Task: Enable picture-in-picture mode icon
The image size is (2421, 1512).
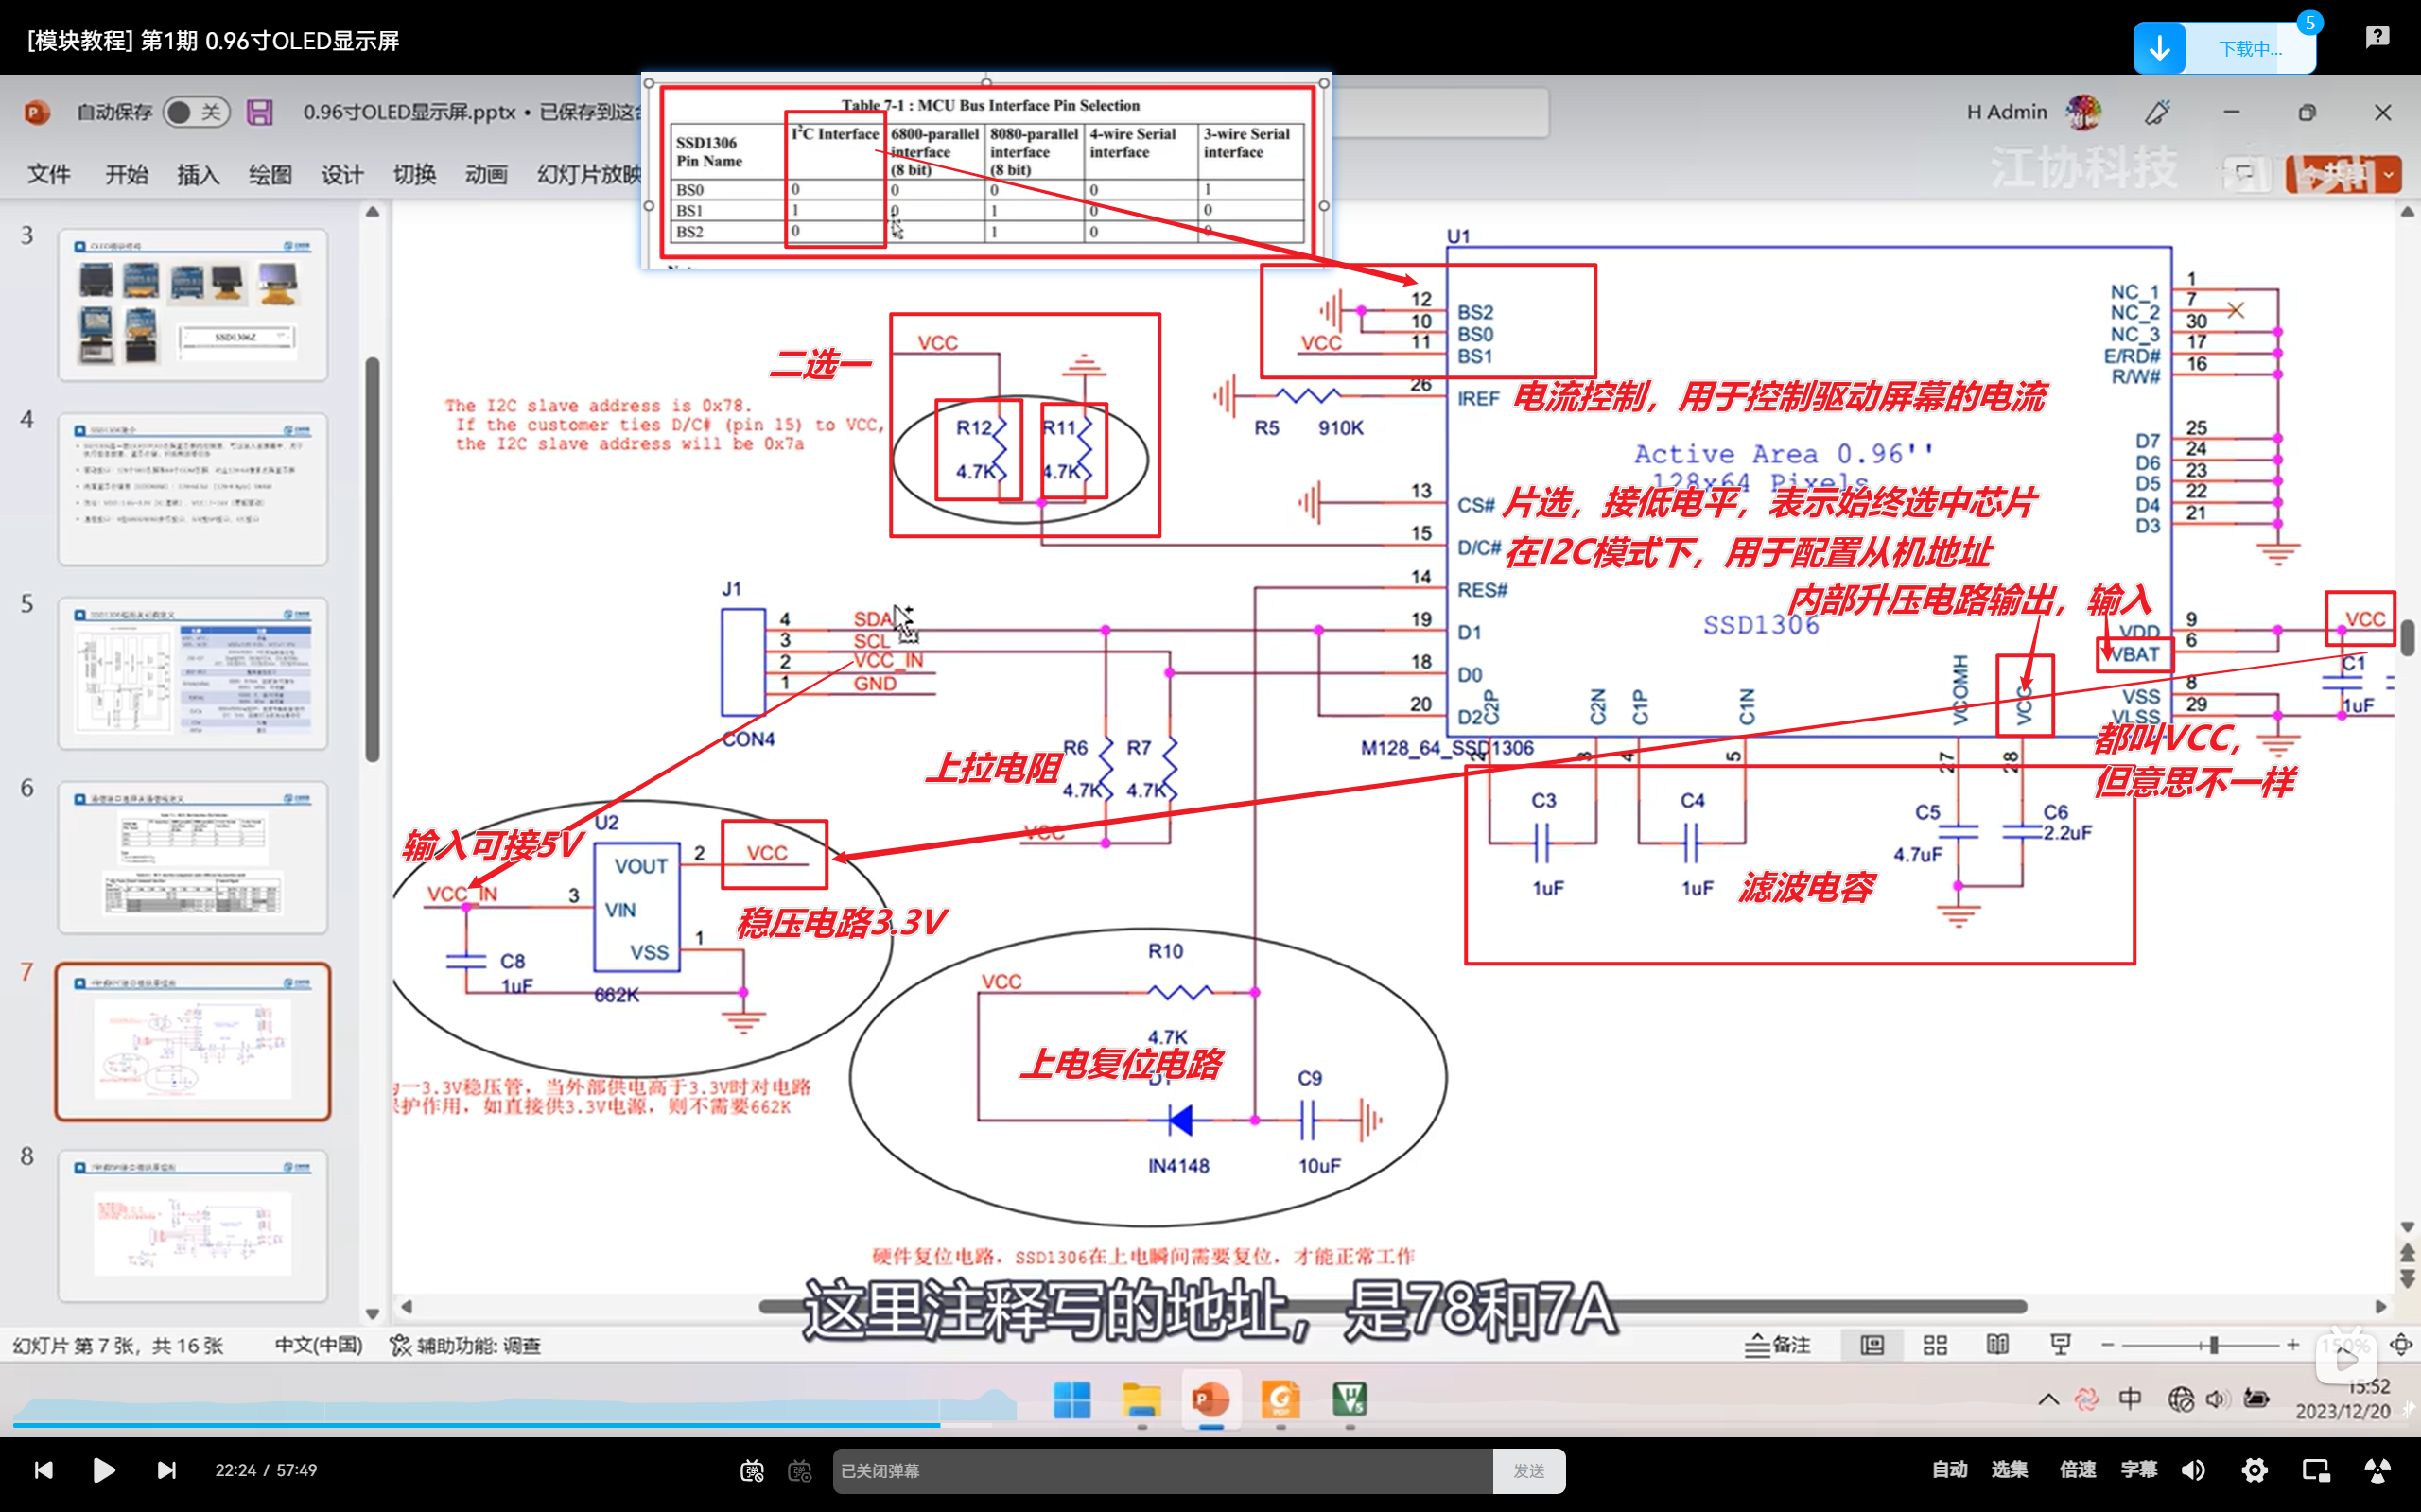Action: point(2316,1470)
